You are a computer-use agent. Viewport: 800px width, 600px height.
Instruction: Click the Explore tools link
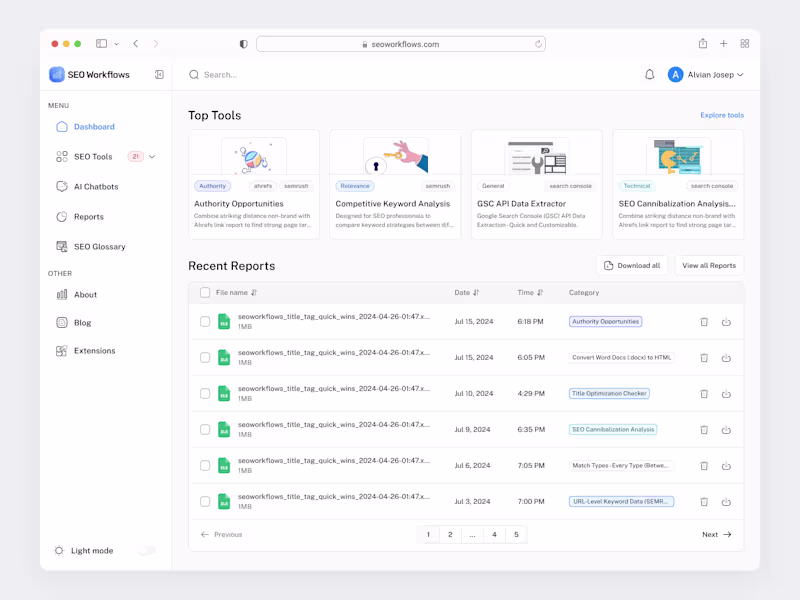tap(722, 115)
